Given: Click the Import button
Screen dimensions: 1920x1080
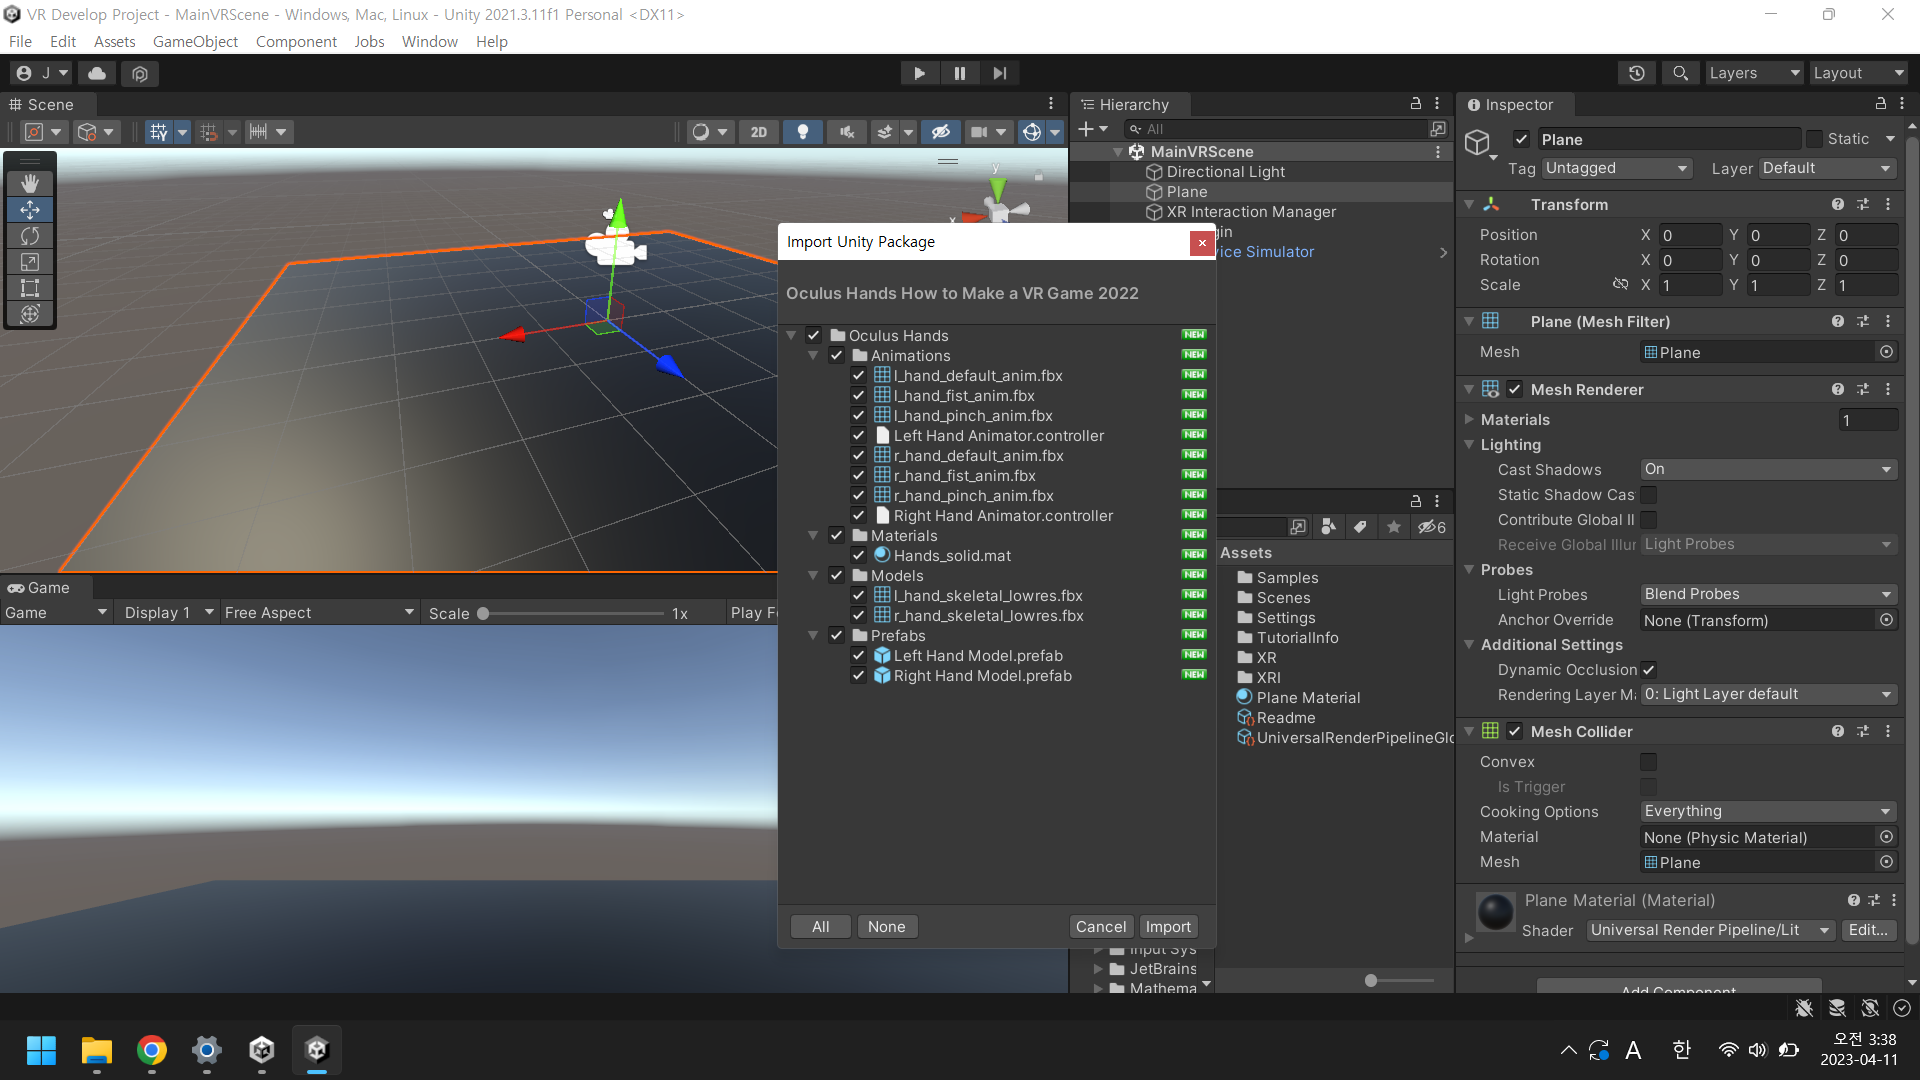Looking at the screenshot, I should pos(1168,927).
